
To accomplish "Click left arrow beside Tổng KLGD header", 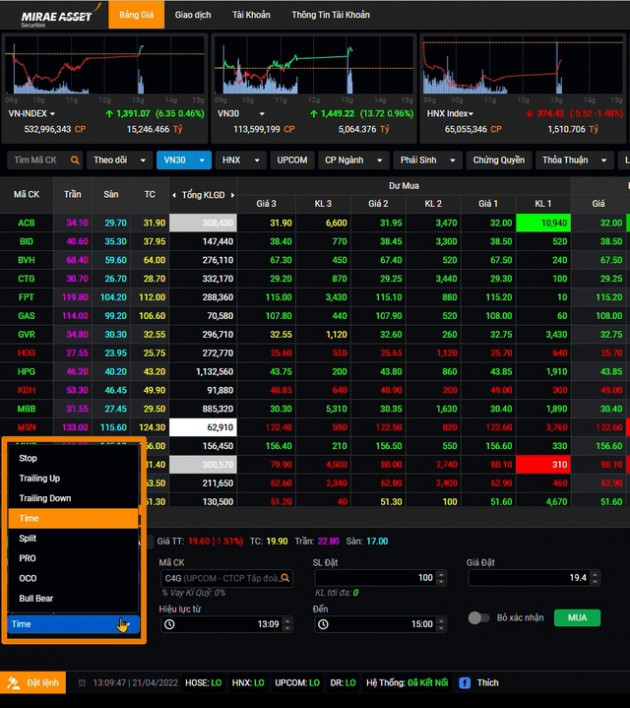I will pos(175,195).
